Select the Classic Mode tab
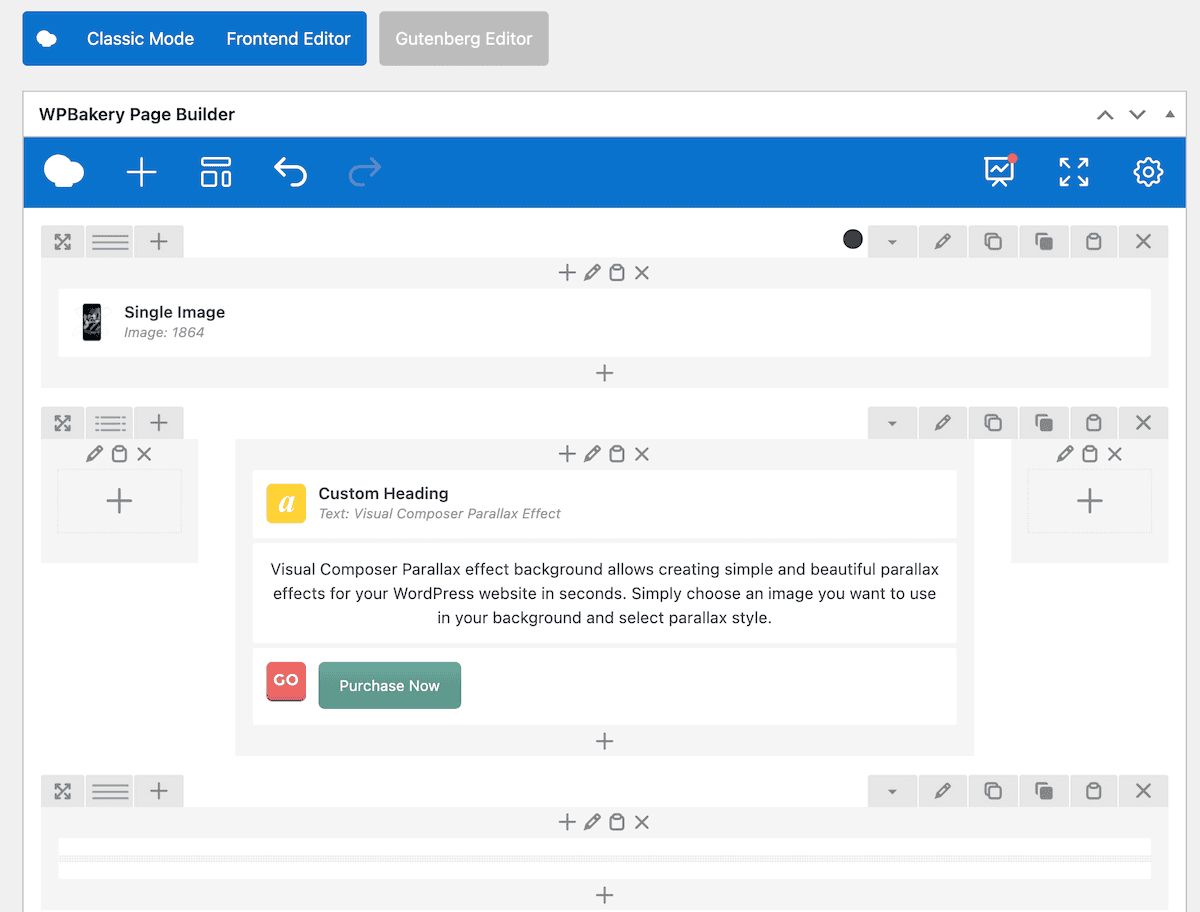The image size is (1200, 912). click(x=140, y=38)
